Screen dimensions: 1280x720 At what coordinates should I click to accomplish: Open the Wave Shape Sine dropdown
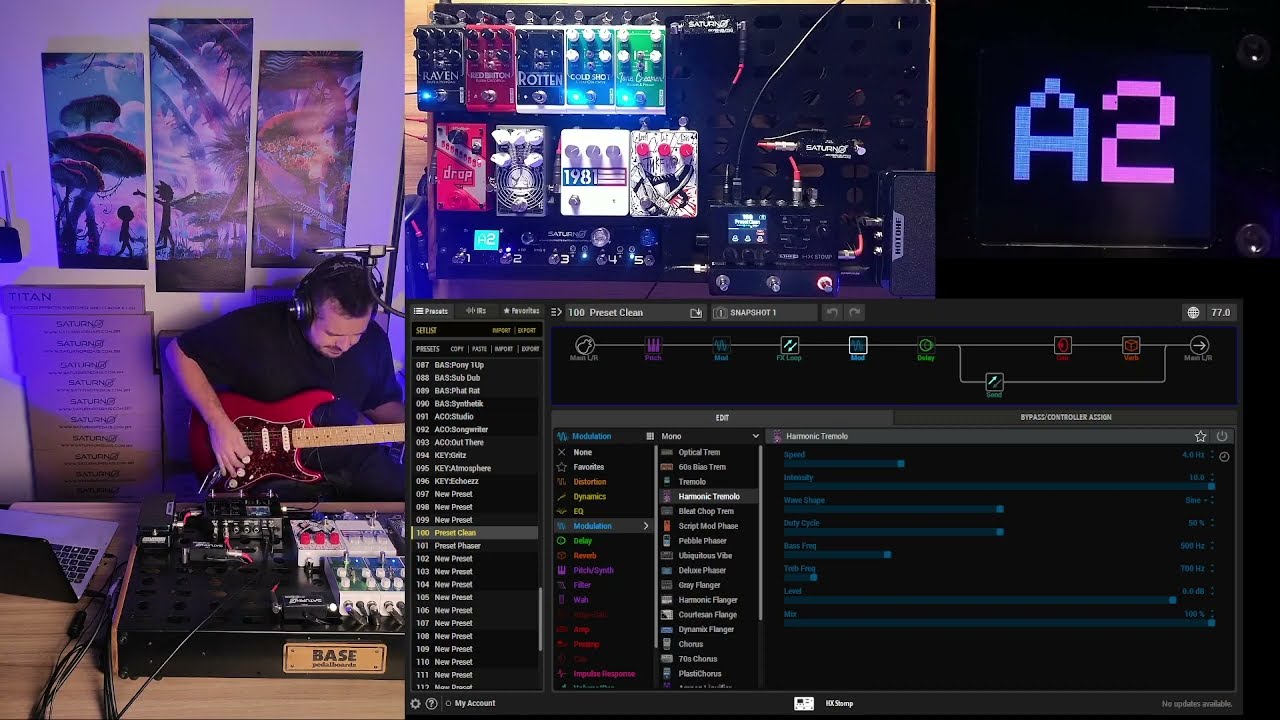(x=1197, y=500)
